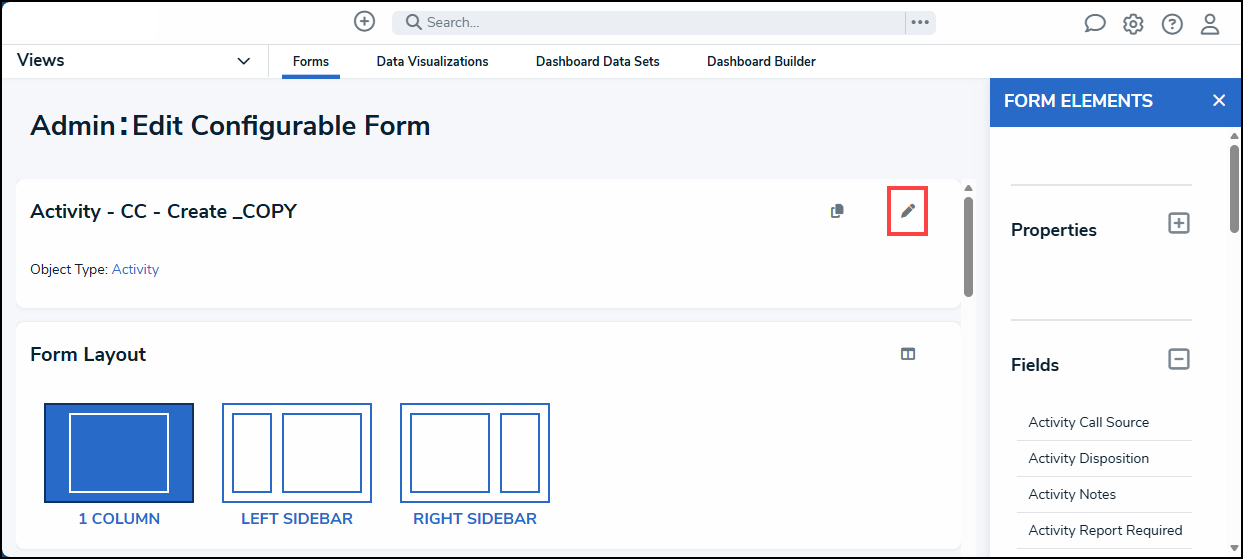Screen dimensions: 1243x559
Task: Expand the Properties section
Action: [x=1179, y=223]
